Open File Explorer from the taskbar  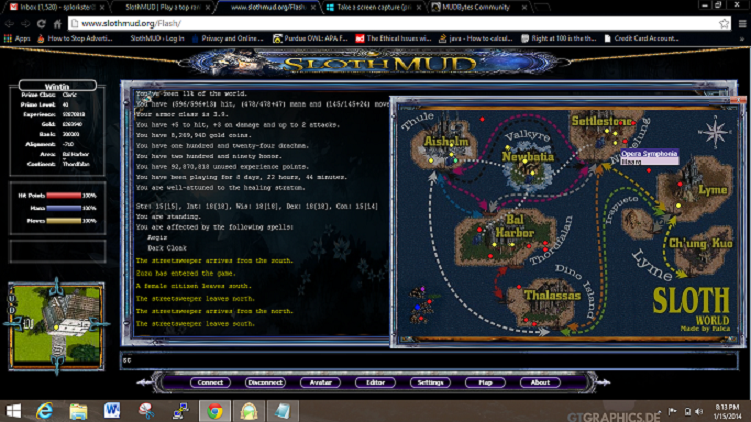click(x=78, y=411)
